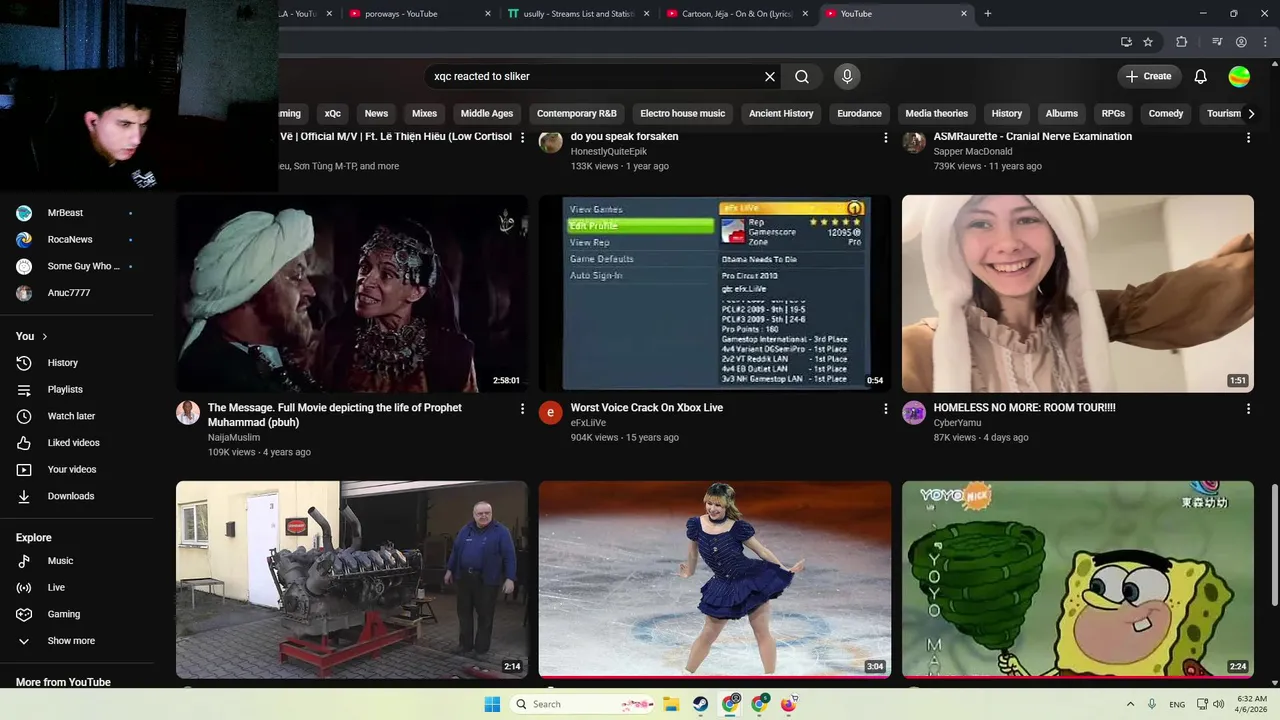This screenshot has width=1280, height=720.
Task: Close the poroways - YouTube tab
Action: 488,14
